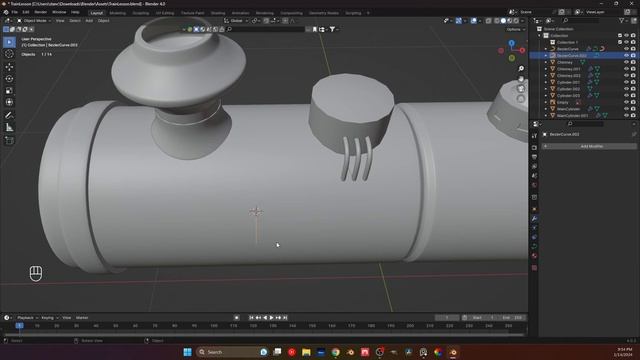Click the Start frame field in timeline

(x=483, y=318)
